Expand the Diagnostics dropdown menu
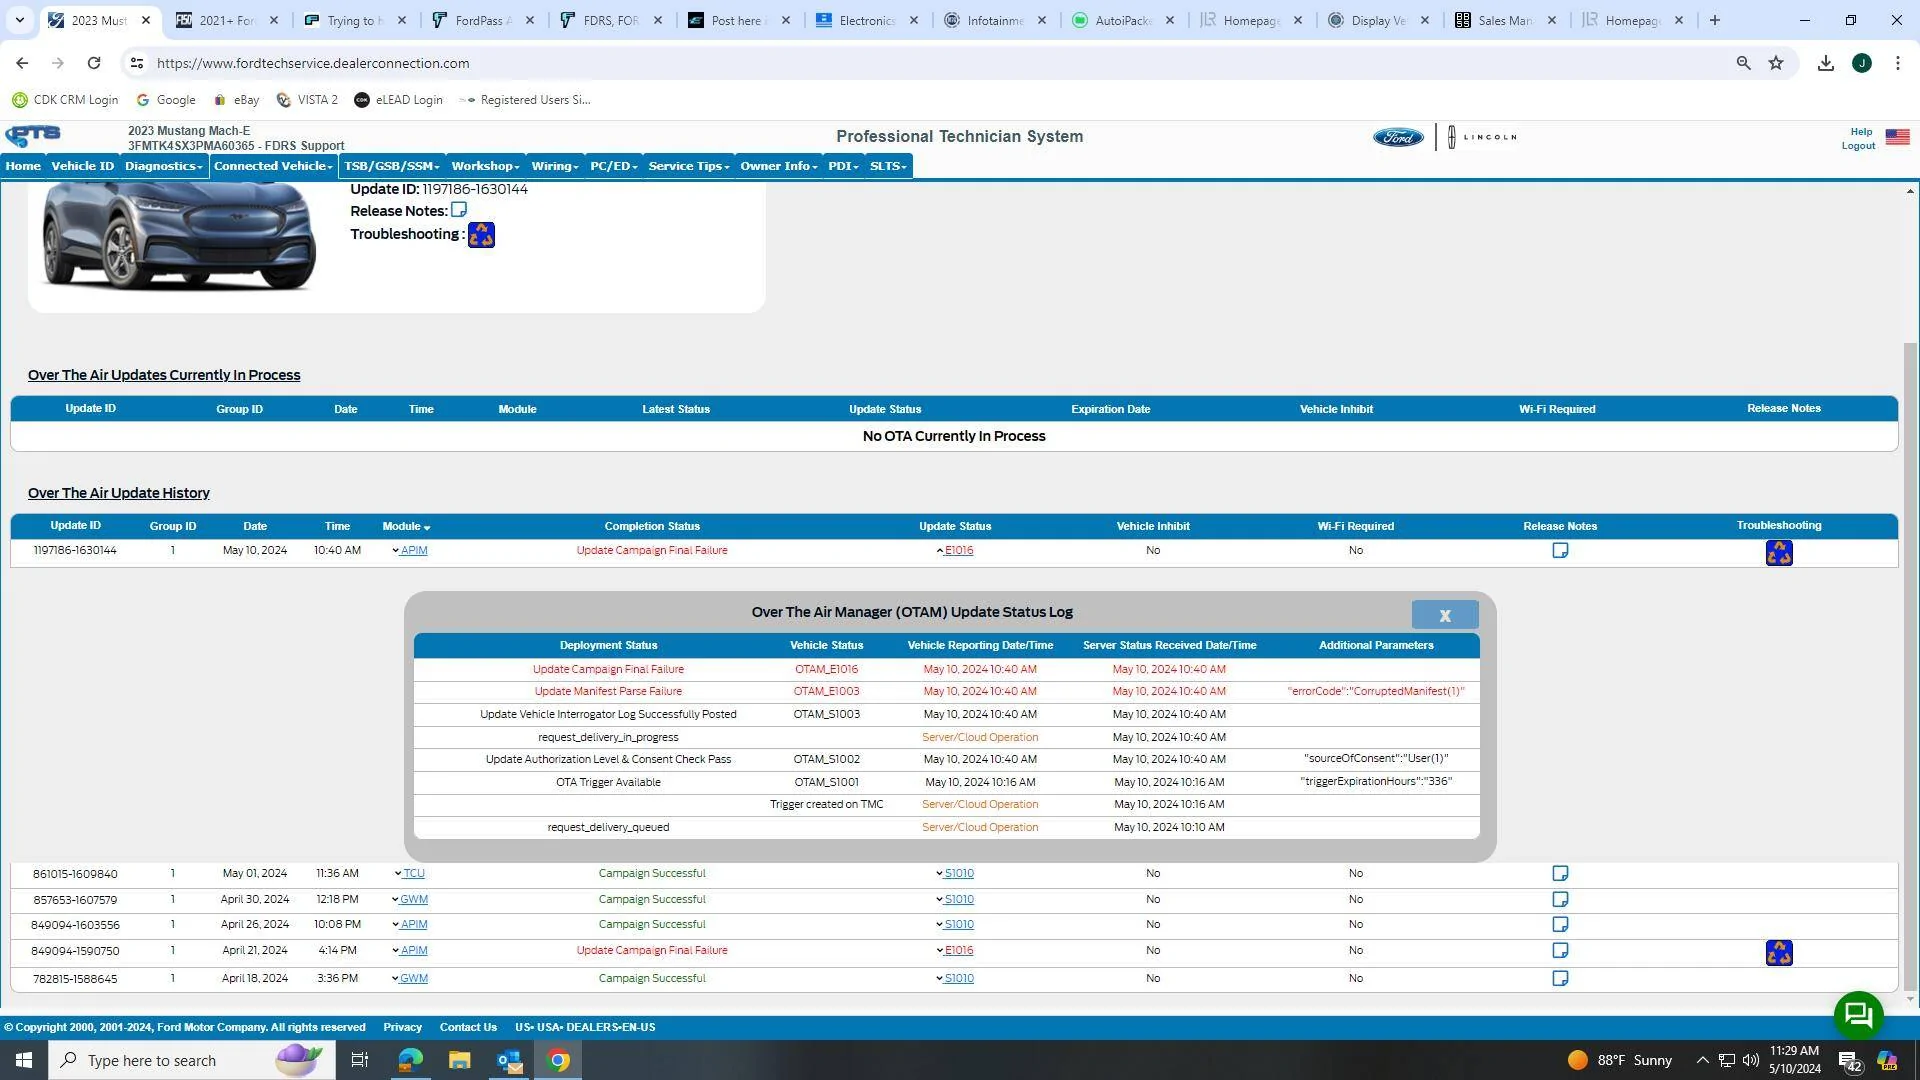Screen dimensions: 1920x1080 coord(163,166)
